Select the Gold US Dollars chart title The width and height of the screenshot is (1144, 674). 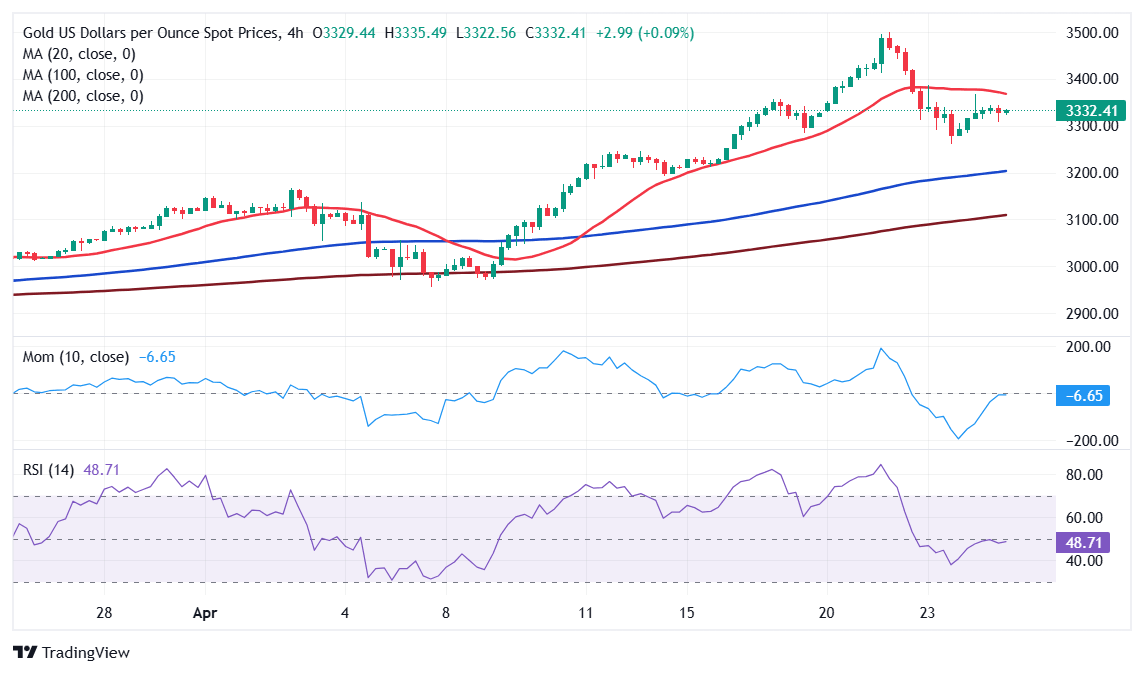[x=149, y=33]
